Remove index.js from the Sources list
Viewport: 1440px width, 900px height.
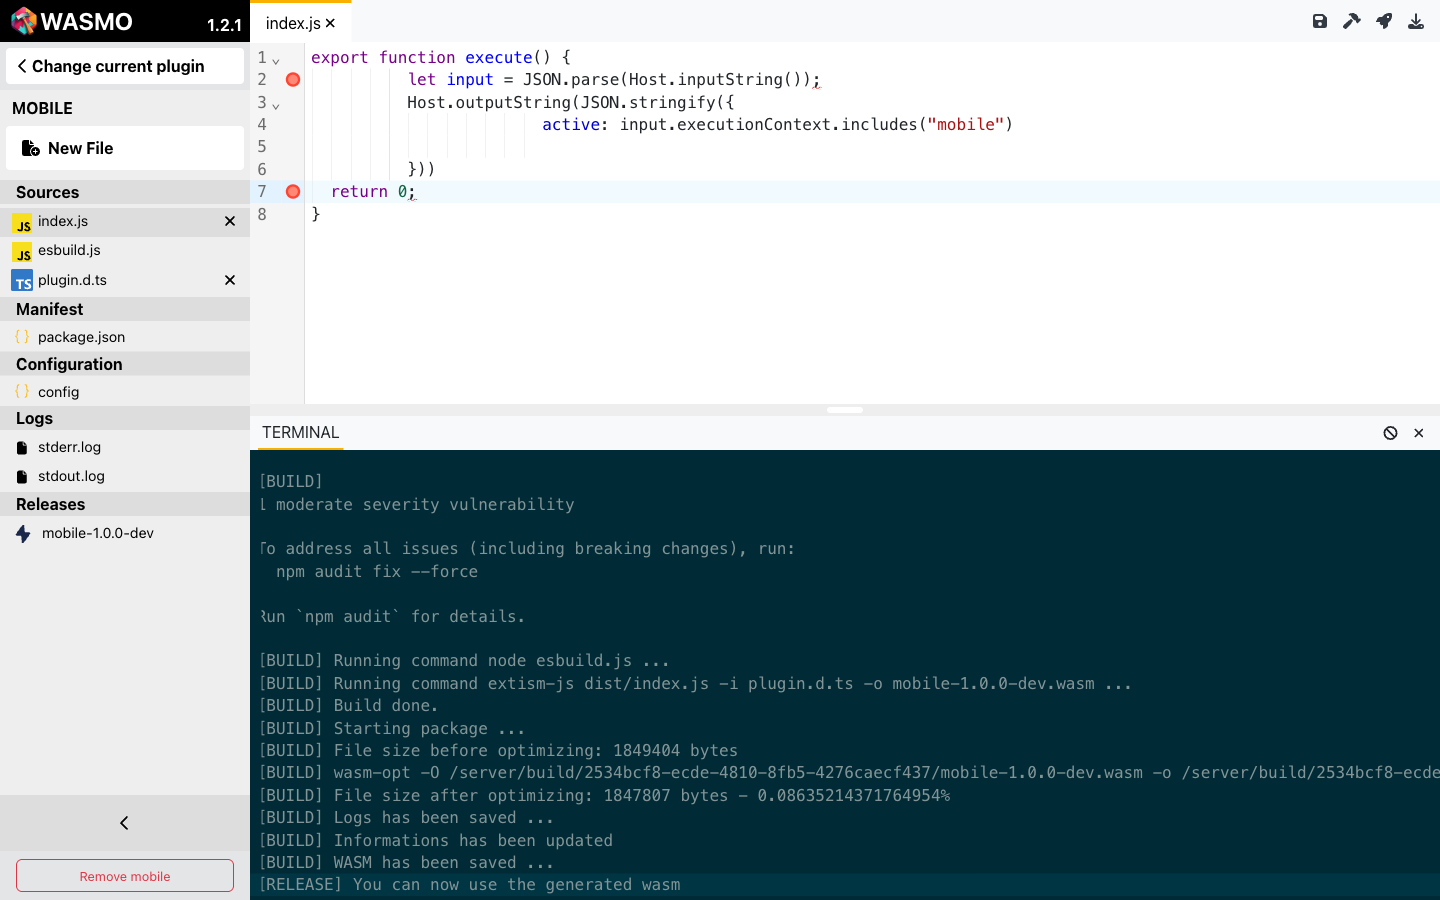[x=230, y=221]
